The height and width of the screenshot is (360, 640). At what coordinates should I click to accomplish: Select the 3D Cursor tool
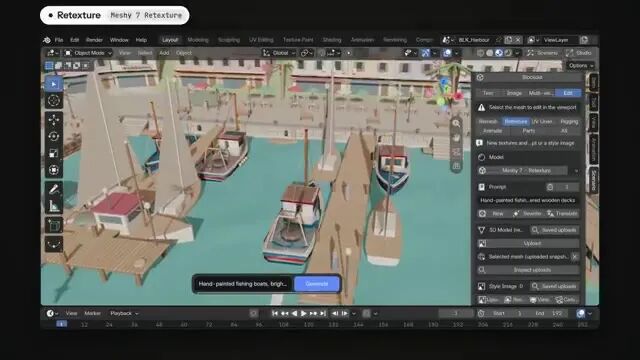(x=53, y=100)
